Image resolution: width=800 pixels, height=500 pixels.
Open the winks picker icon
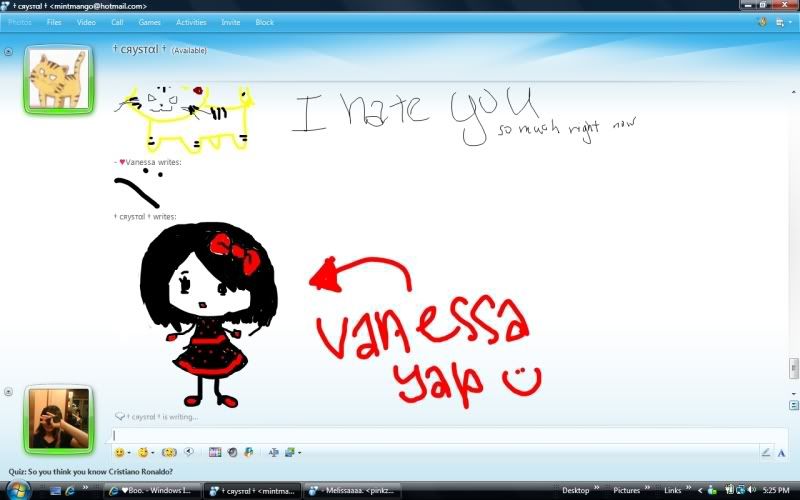(143, 453)
